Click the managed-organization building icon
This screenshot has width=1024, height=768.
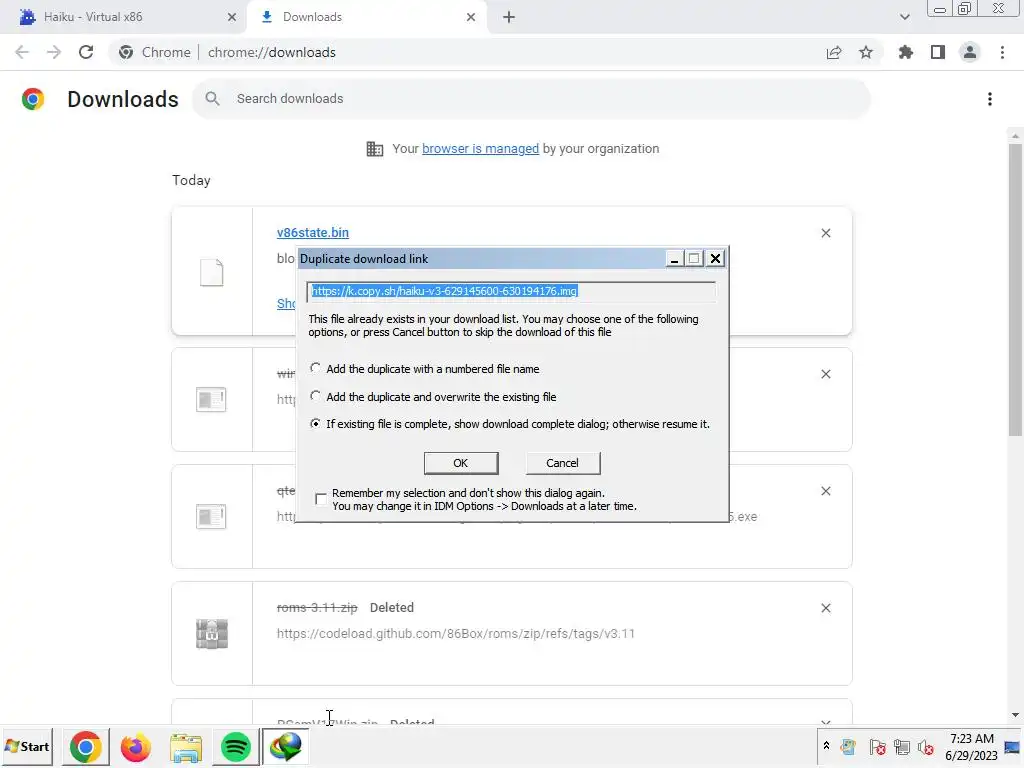tap(375, 149)
